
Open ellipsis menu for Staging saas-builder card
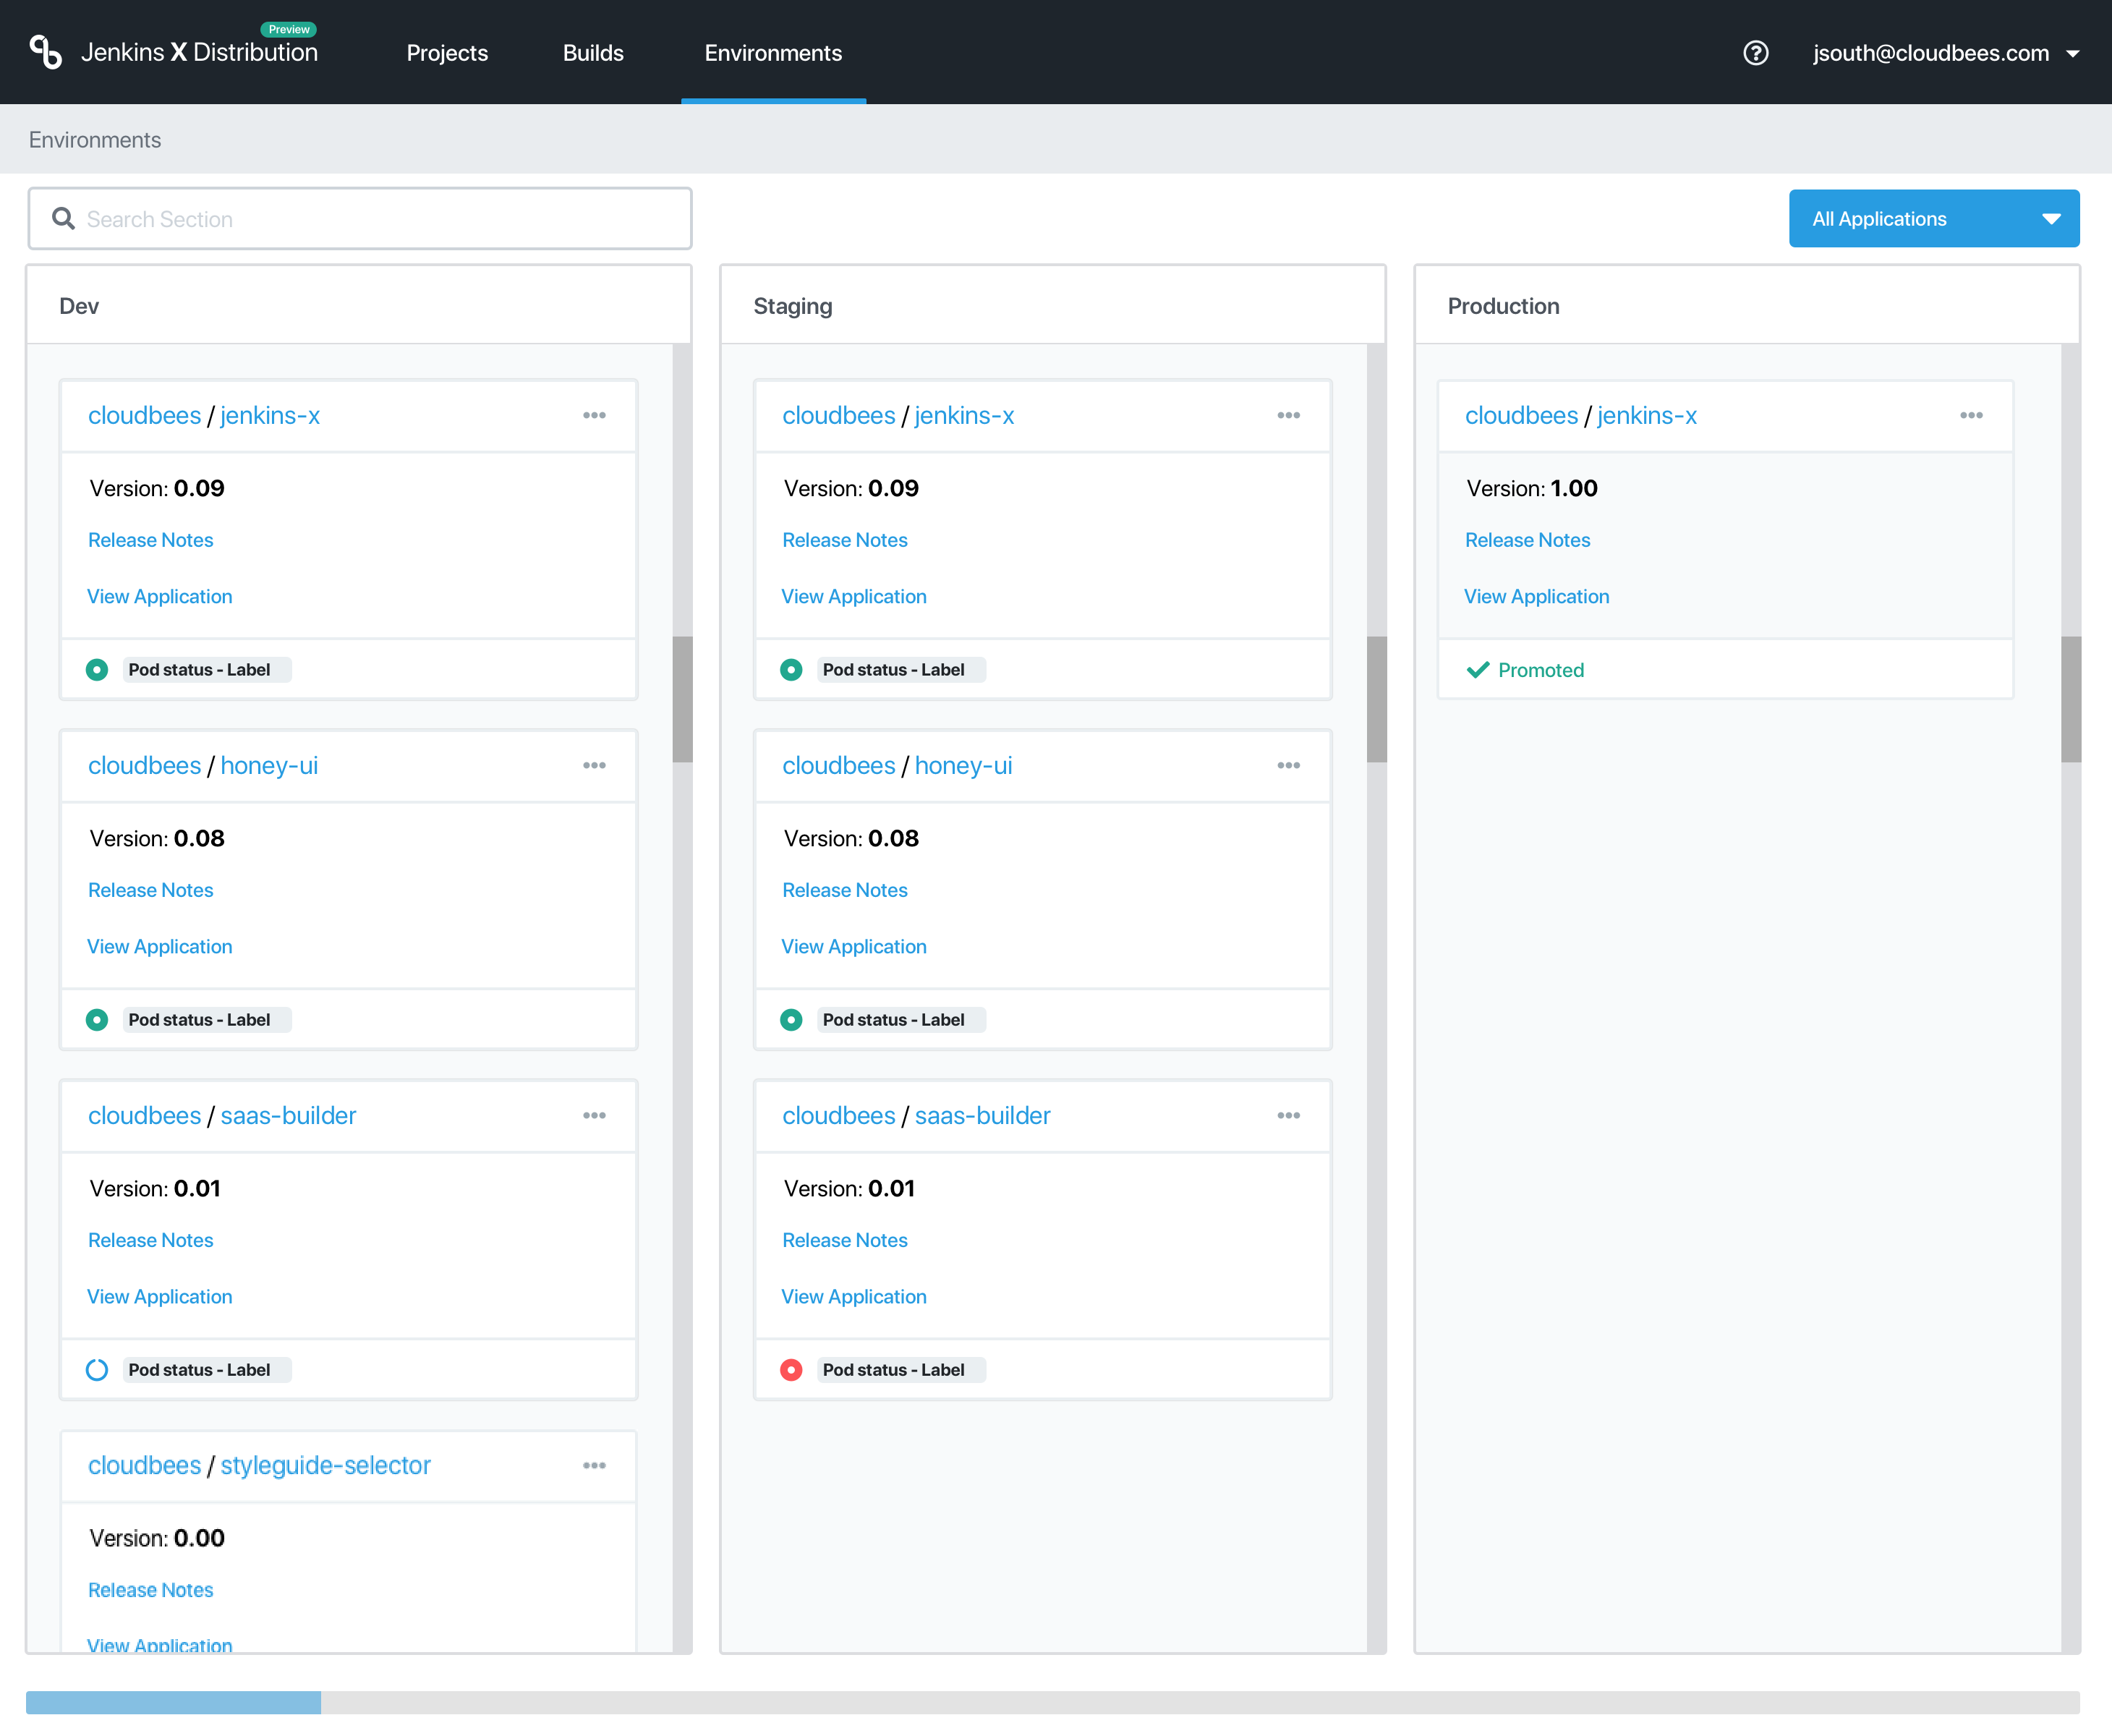(x=1288, y=1115)
